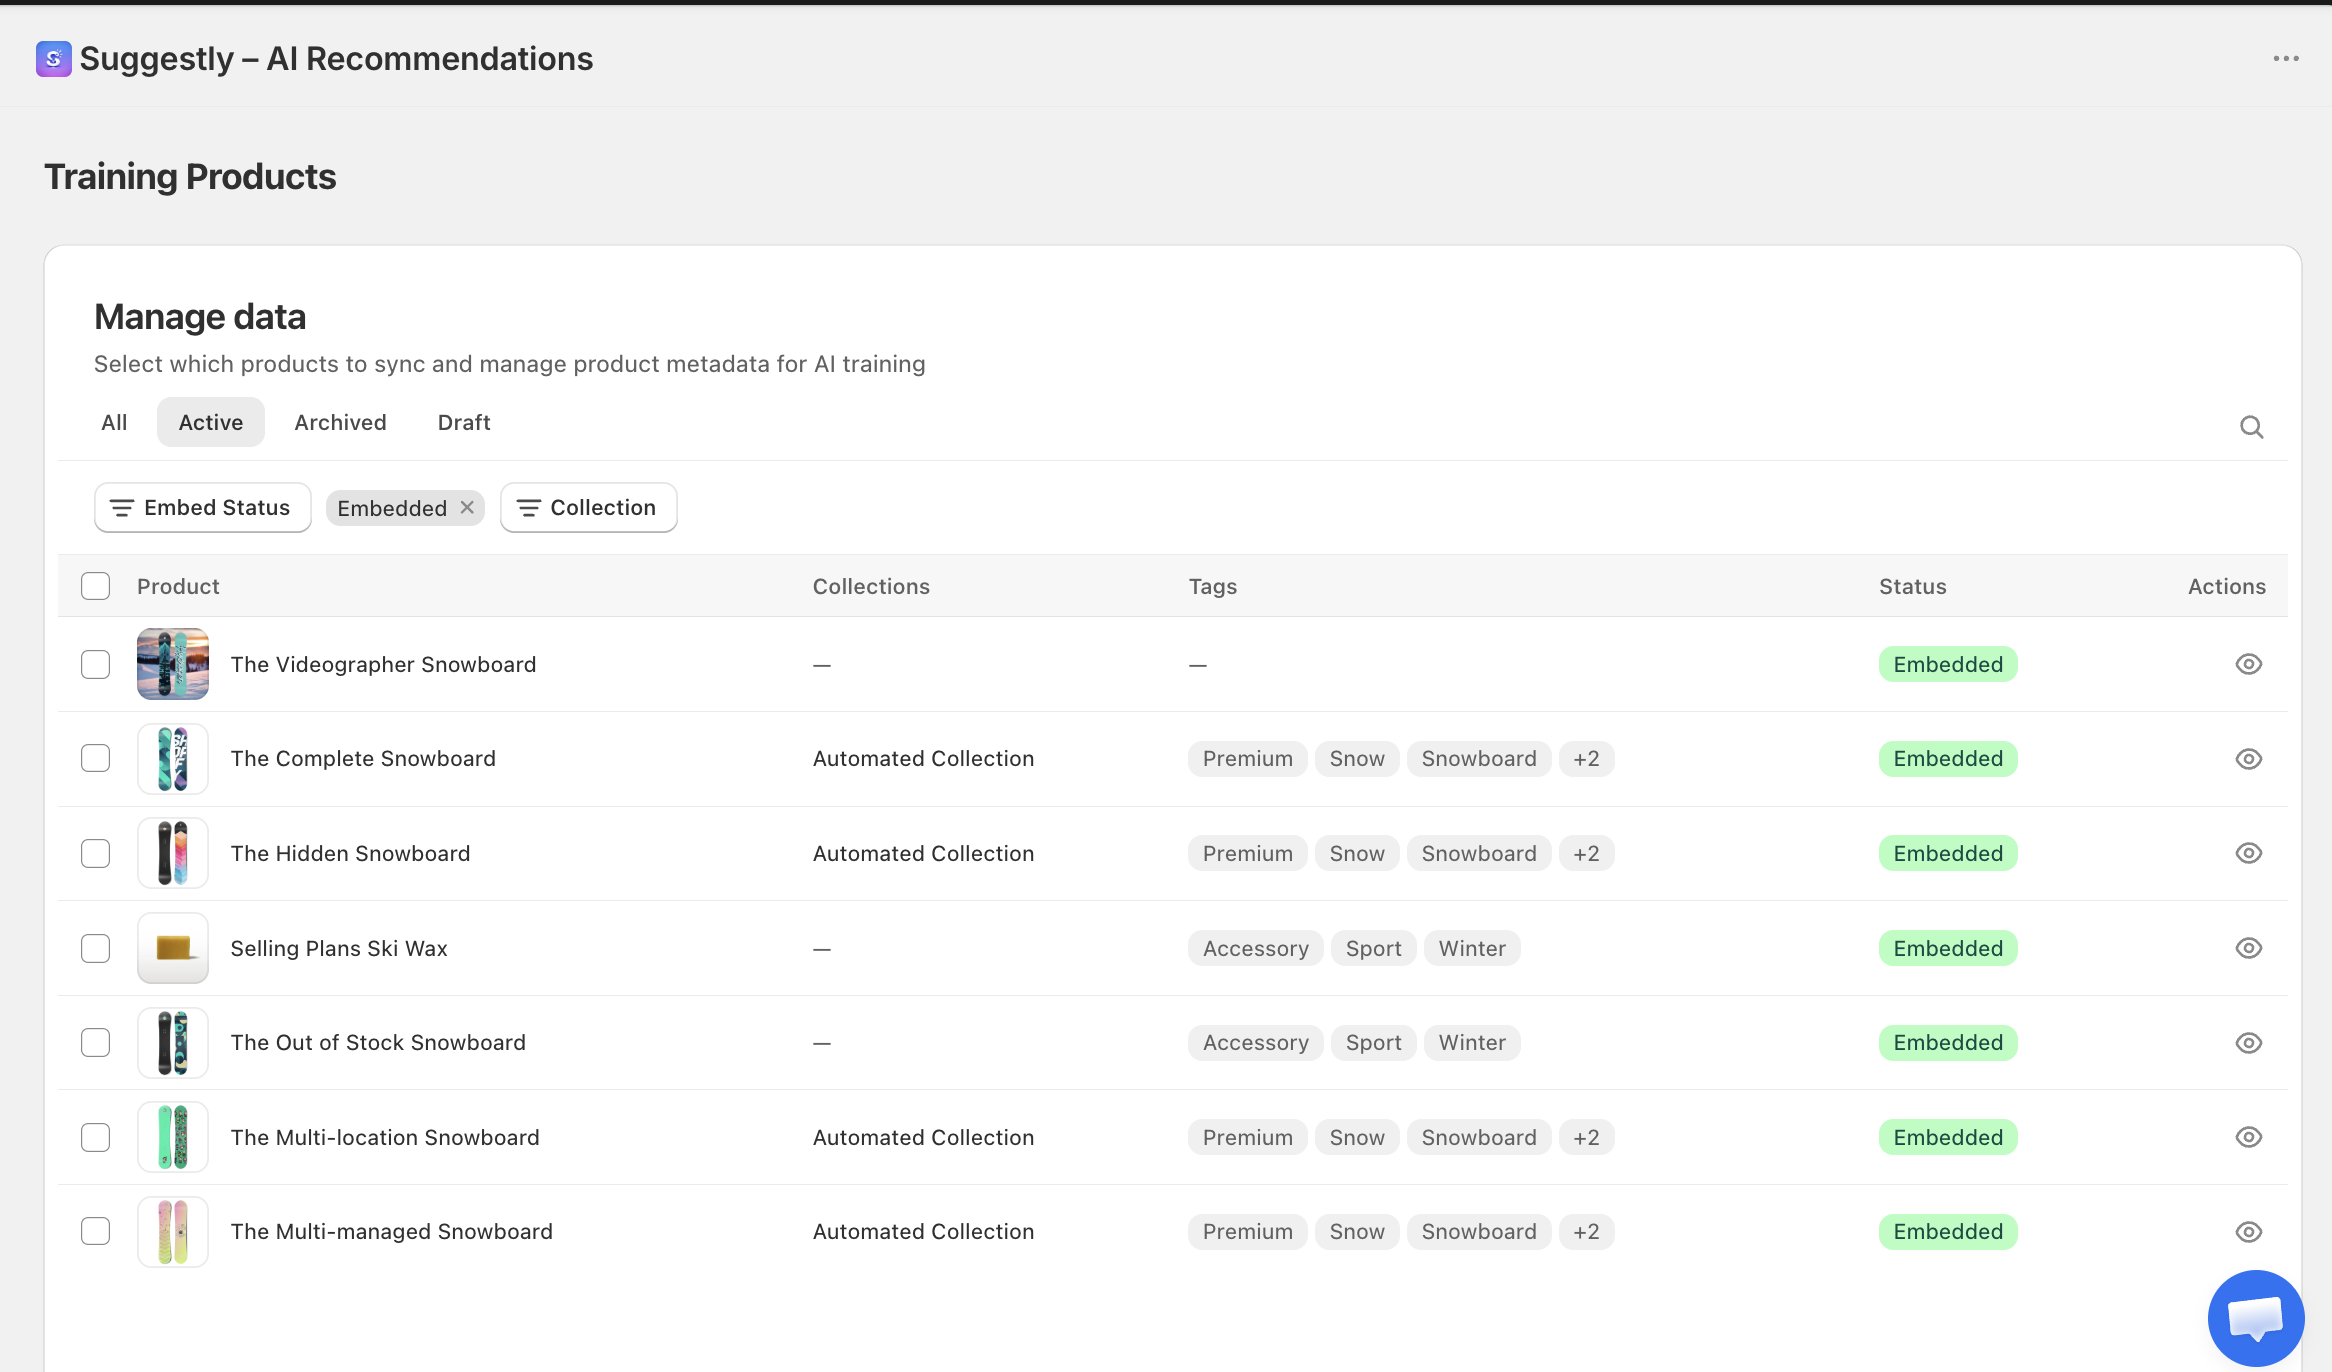The image size is (2332, 1372).
Task: Show All products tab
Action: click(114, 422)
